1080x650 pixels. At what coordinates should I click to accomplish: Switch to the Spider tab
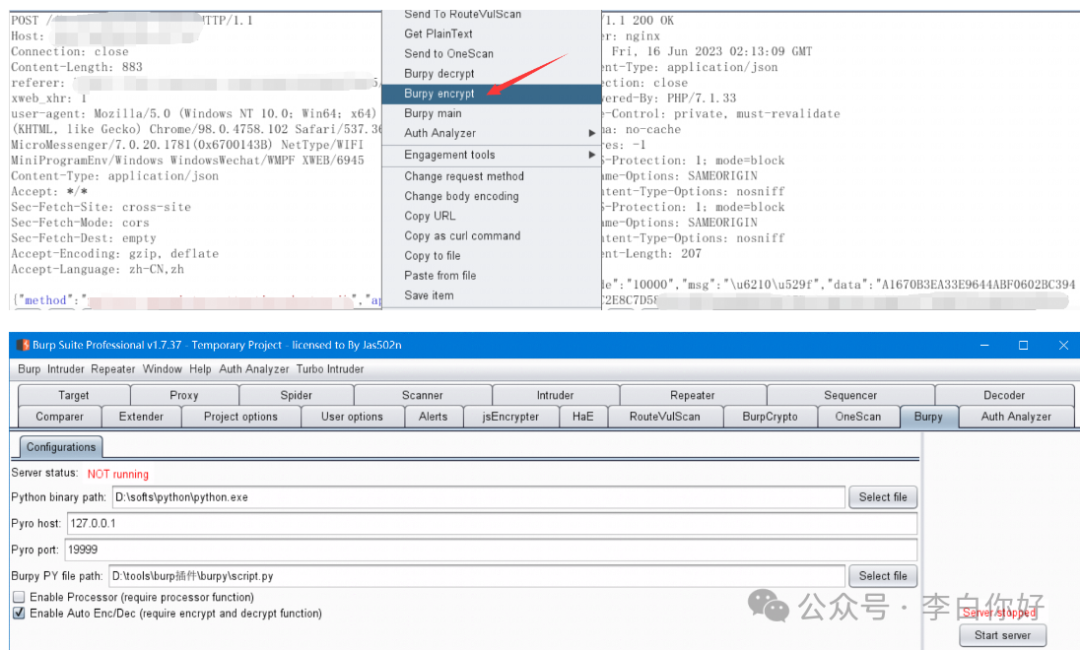[x=296, y=395]
